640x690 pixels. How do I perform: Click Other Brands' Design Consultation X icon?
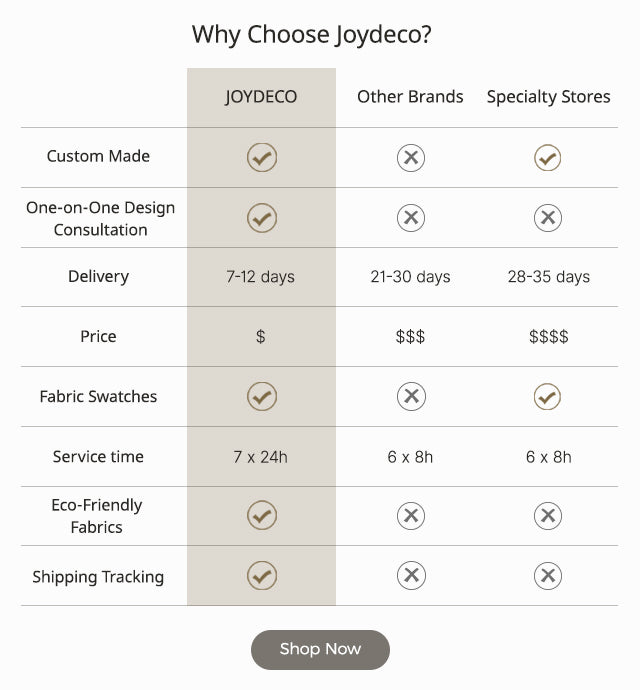(x=410, y=217)
